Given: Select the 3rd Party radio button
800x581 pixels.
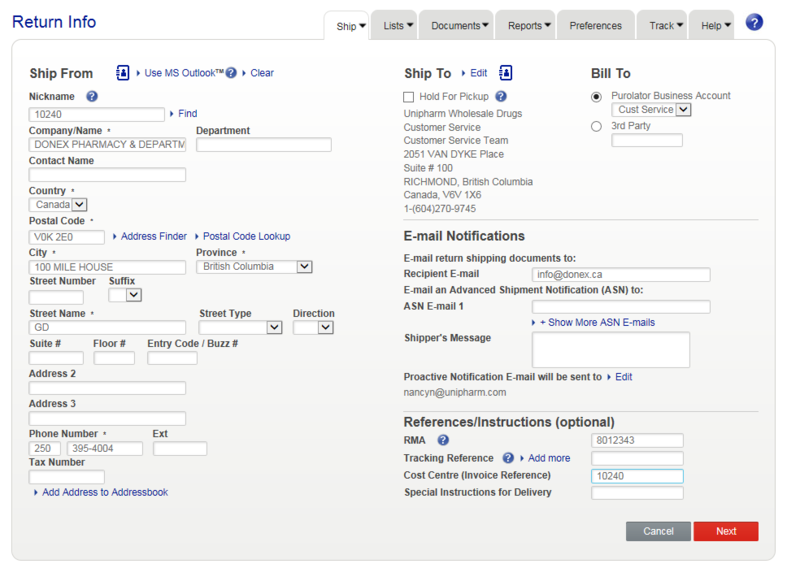Looking at the screenshot, I should pos(596,127).
